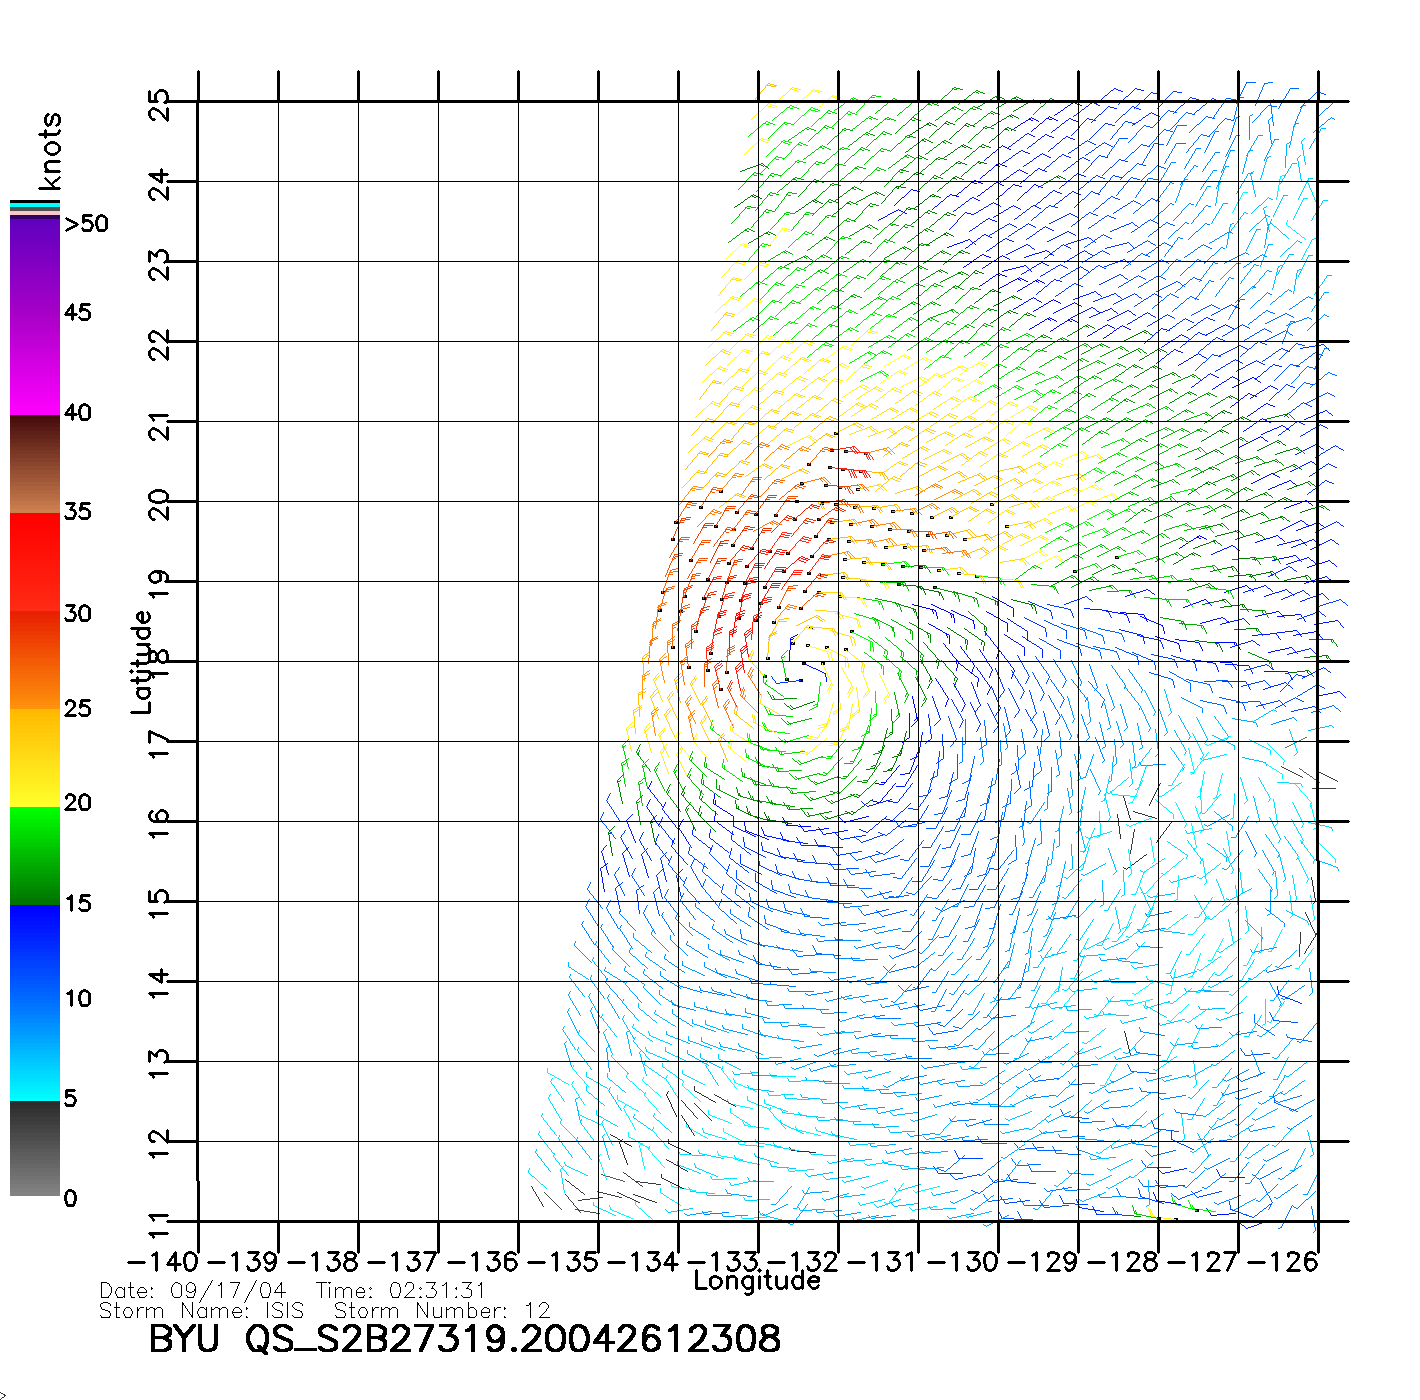
Task: Click the 'knots' legend unit label
Action: coord(50,152)
